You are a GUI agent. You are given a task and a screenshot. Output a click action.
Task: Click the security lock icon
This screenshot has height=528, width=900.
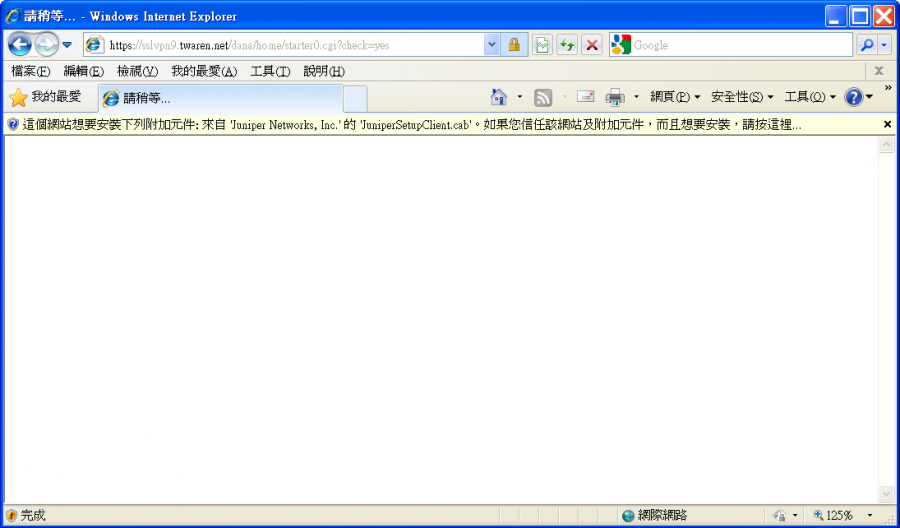pos(514,45)
